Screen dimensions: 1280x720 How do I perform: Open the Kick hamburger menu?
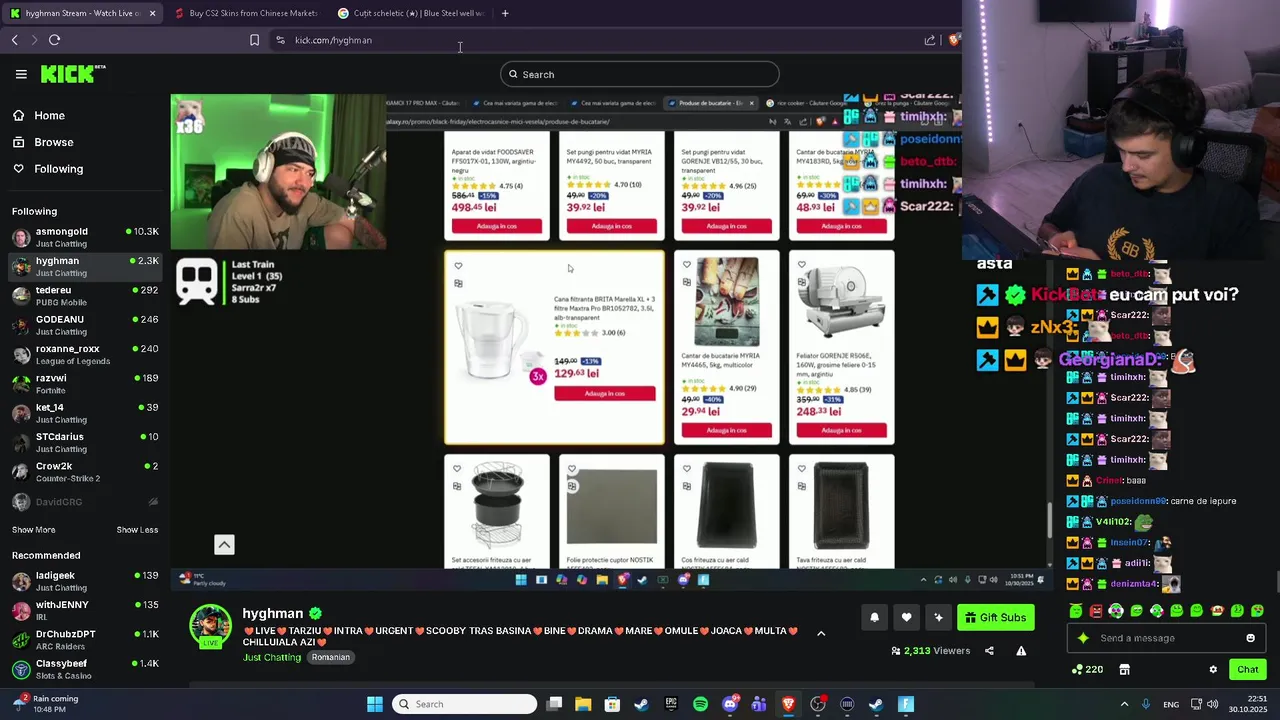coord(21,74)
